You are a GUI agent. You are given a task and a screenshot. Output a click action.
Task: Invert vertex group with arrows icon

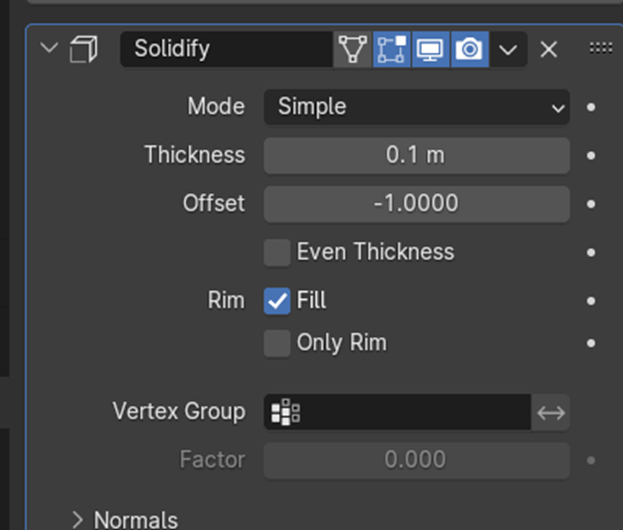(551, 412)
